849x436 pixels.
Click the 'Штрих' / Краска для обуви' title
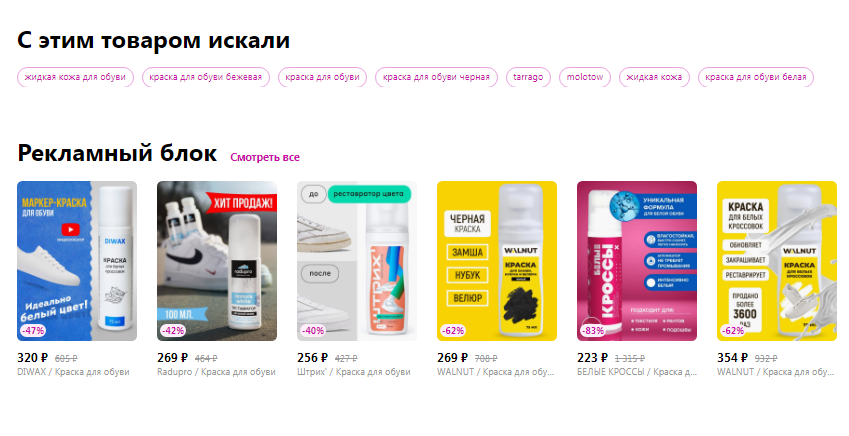pyautogui.click(x=354, y=372)
